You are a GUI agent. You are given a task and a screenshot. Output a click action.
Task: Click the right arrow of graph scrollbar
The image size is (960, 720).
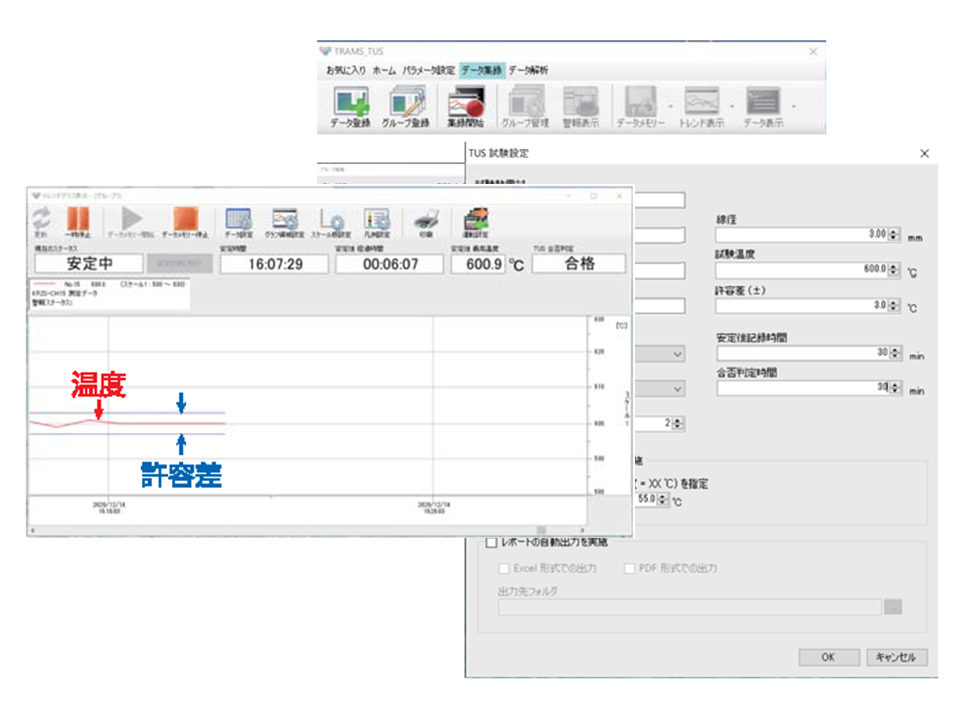point(582,530)
